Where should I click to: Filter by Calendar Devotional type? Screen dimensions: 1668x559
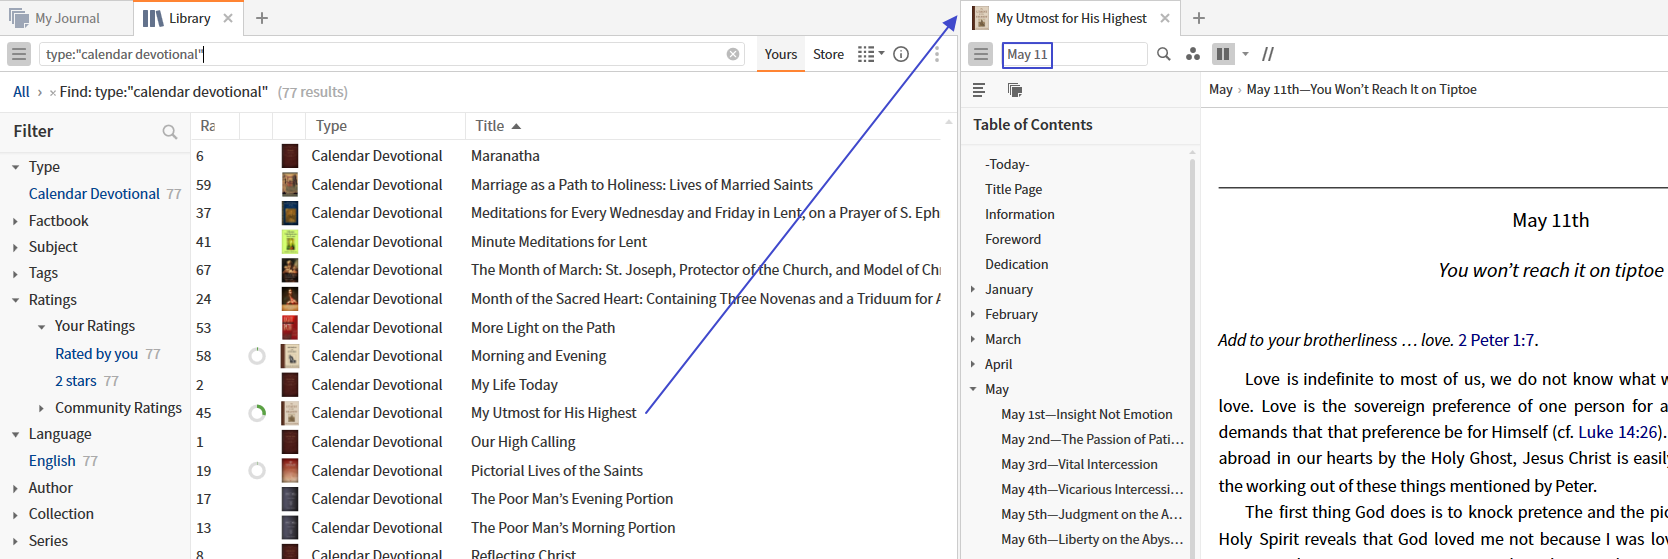click(94, 194)
